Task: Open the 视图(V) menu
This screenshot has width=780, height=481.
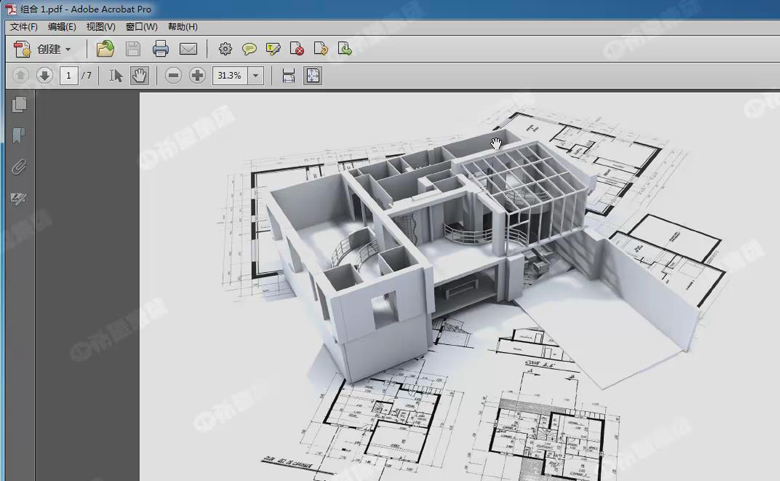Action: point(100,27)
